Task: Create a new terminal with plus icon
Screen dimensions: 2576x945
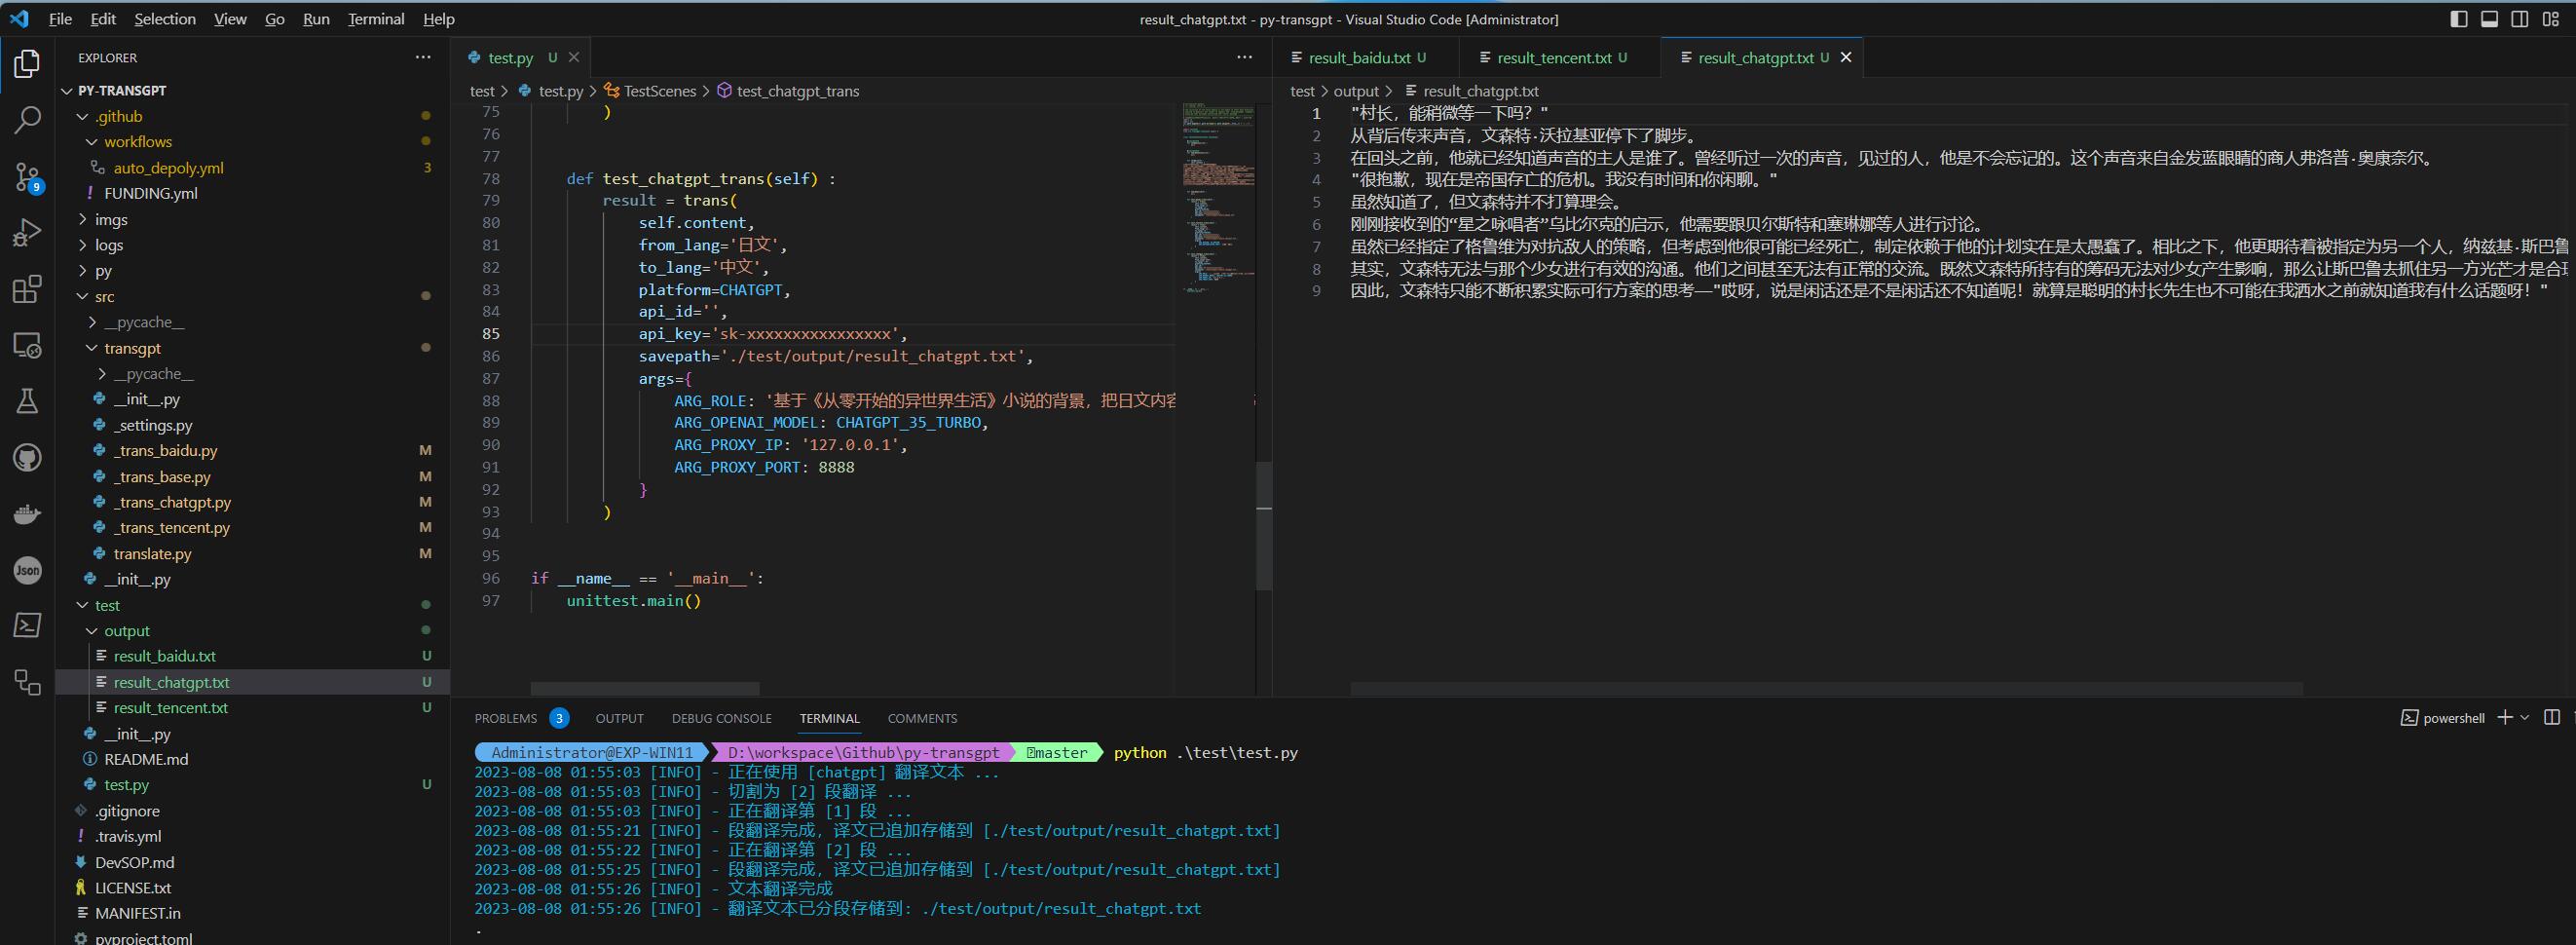Action: click(2505, 718)
